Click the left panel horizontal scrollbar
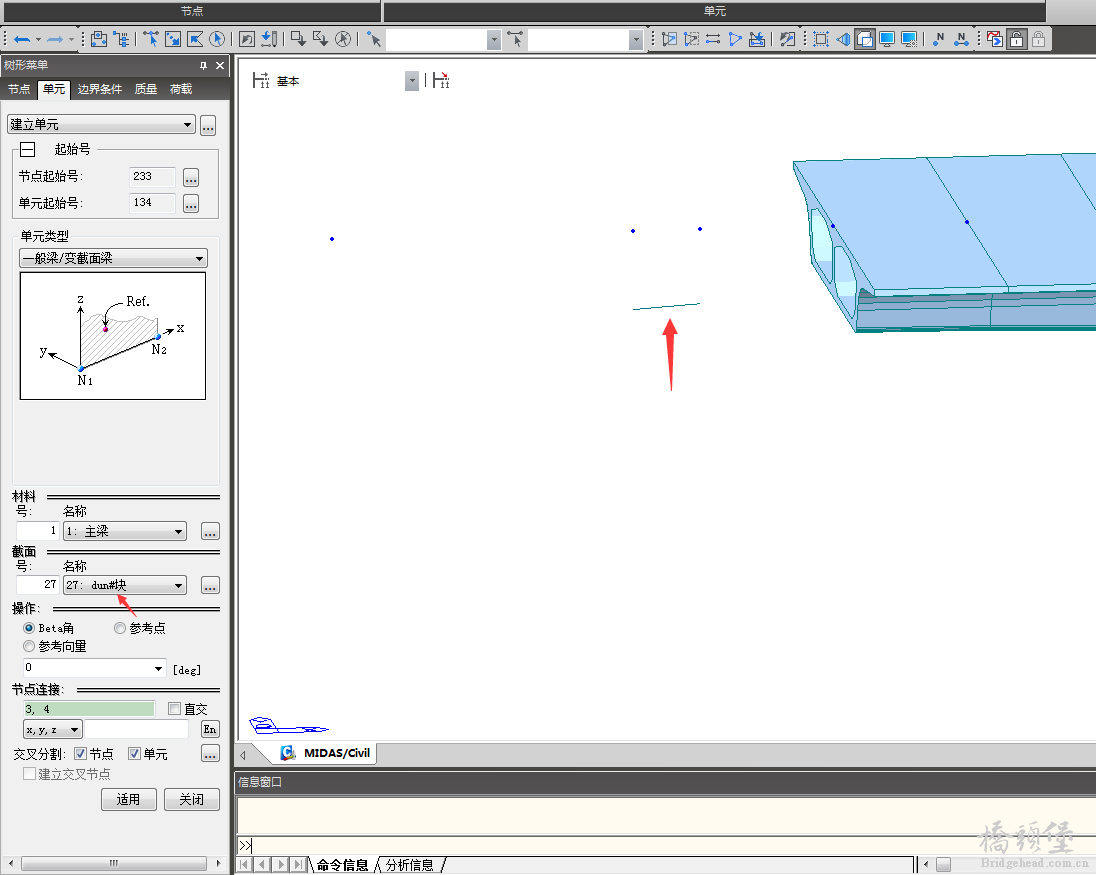The width and height of the screenshot is (1096, 875). [114, 864]
